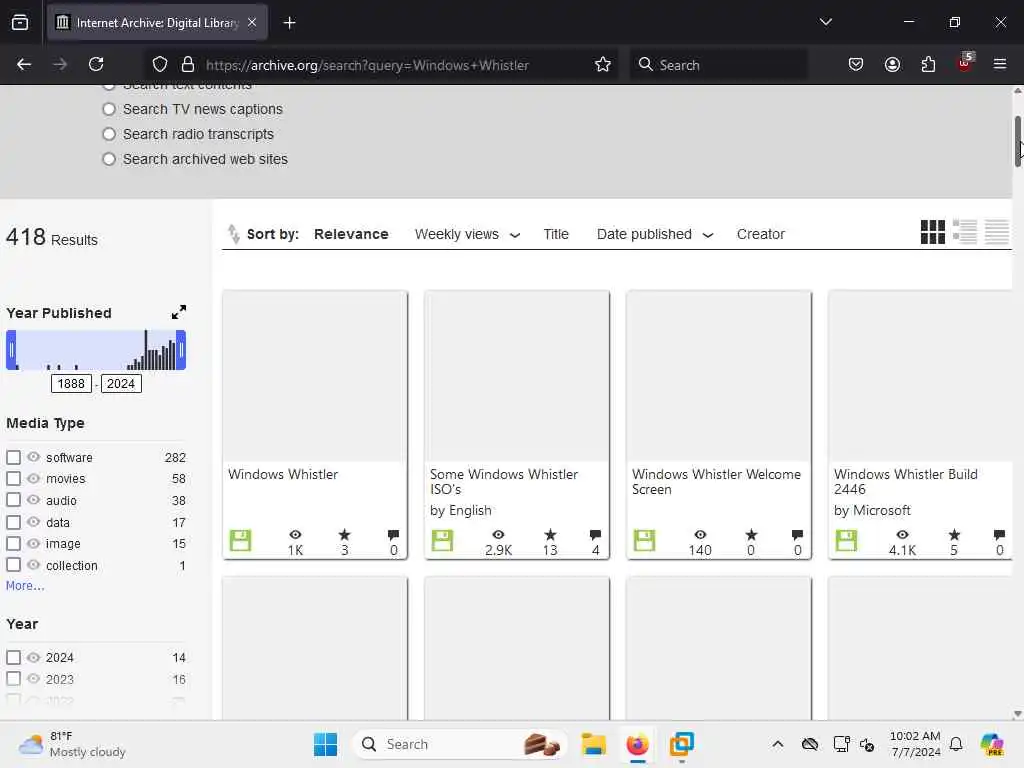Click the Firefox toolbar Search box

pos(718,64)
